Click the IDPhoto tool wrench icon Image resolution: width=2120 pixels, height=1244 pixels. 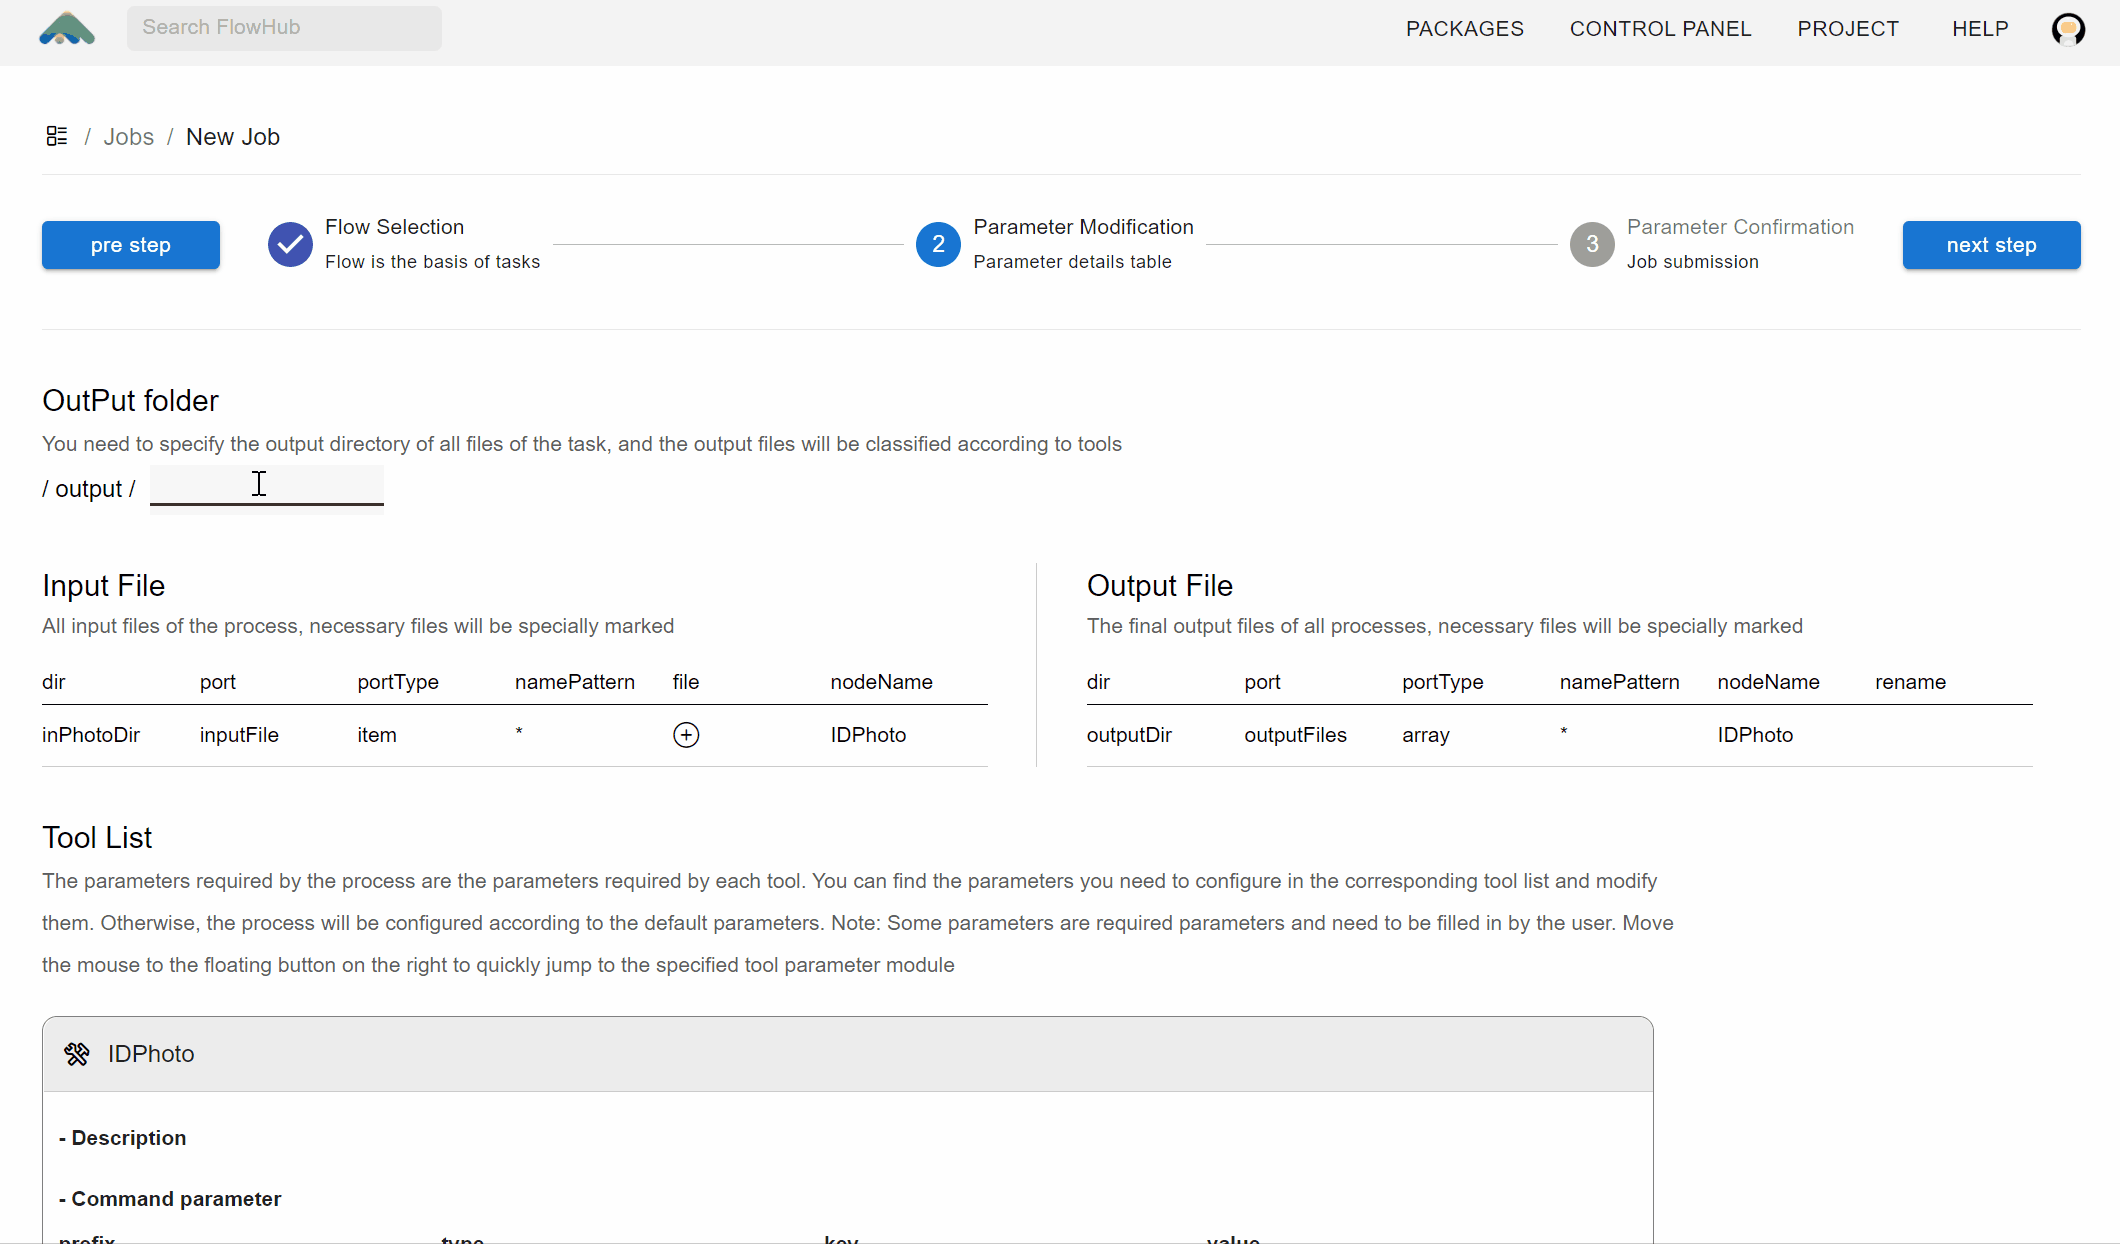(x=77, y=1054)
